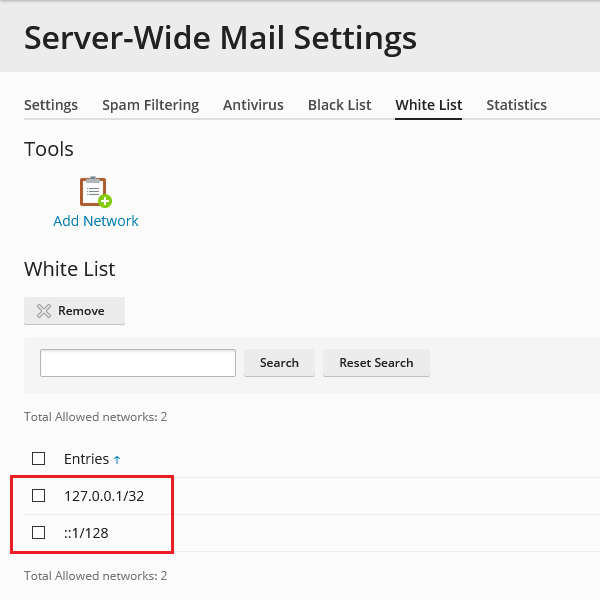Viewport: 600px width, 600px height.
Task: Focus the white list search field
Action: (138, 363)
